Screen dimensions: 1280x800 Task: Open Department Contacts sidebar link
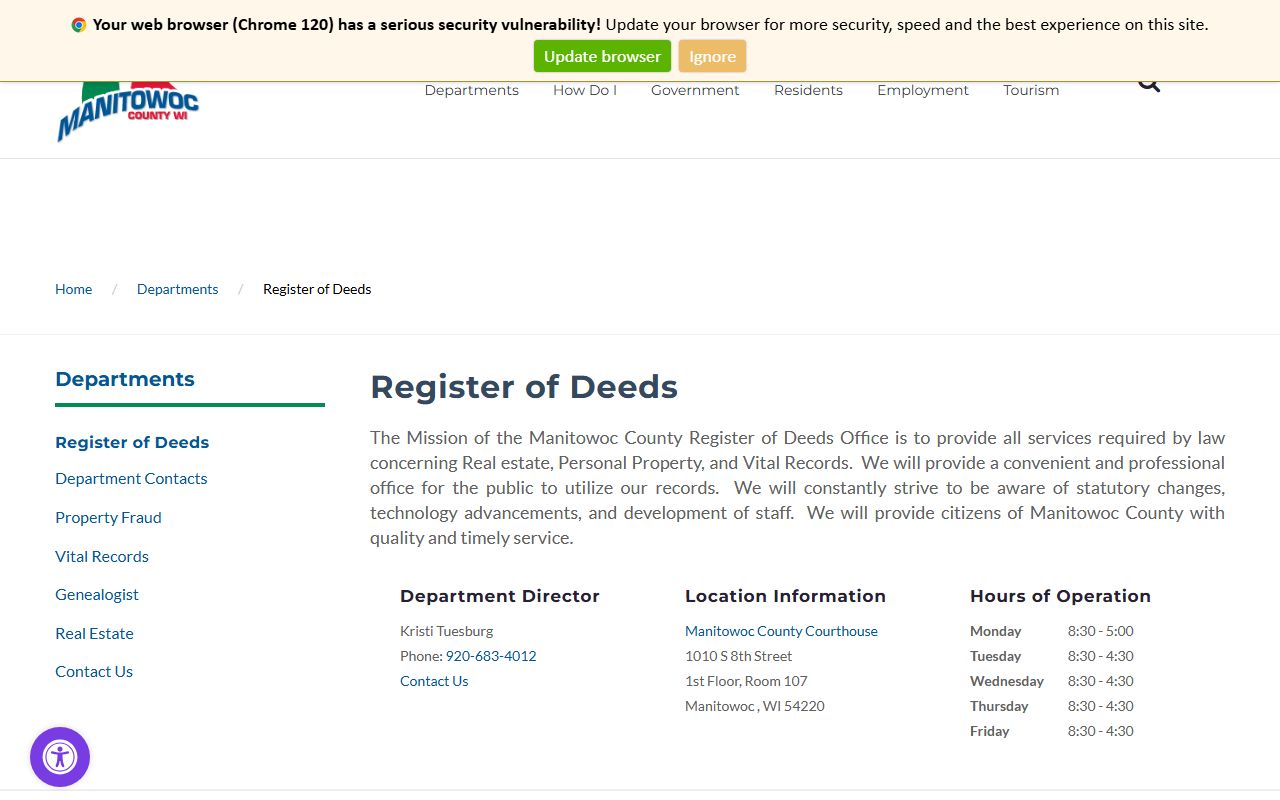pyautogui.click(x=131, y=478)
